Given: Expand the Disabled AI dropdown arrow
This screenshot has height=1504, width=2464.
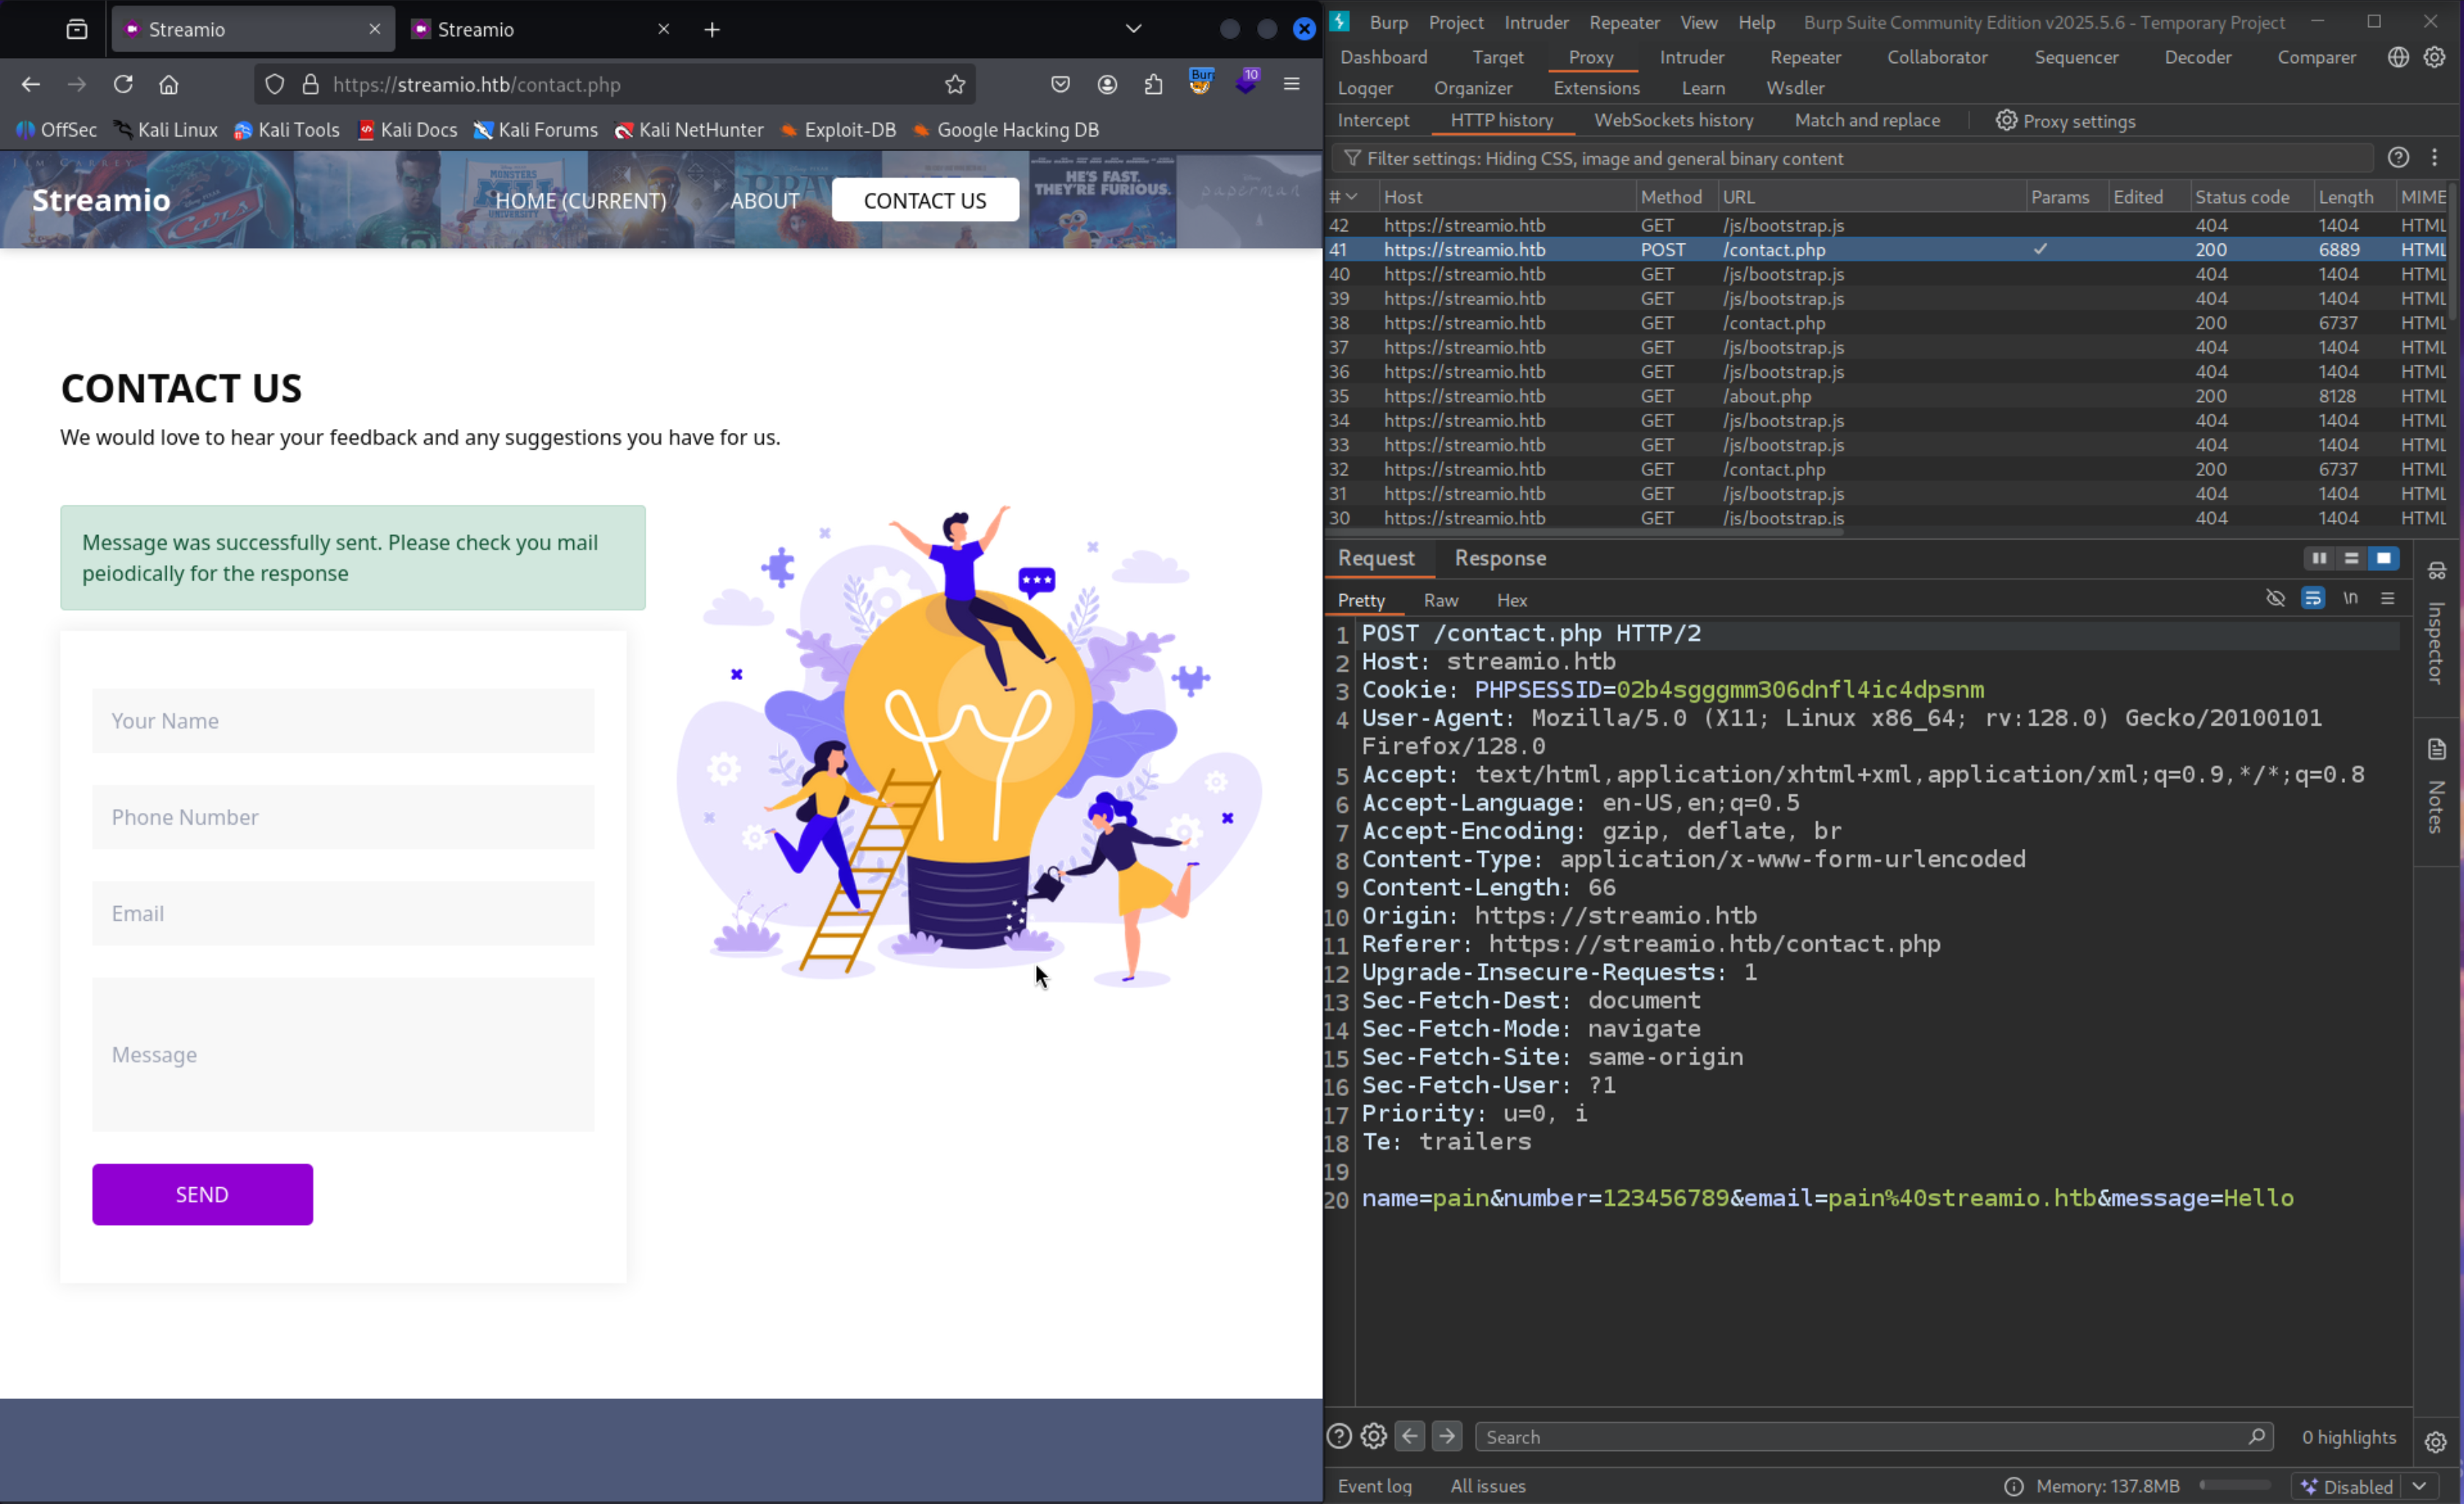Looking at the screenshot, I should coord(2419,1486).
